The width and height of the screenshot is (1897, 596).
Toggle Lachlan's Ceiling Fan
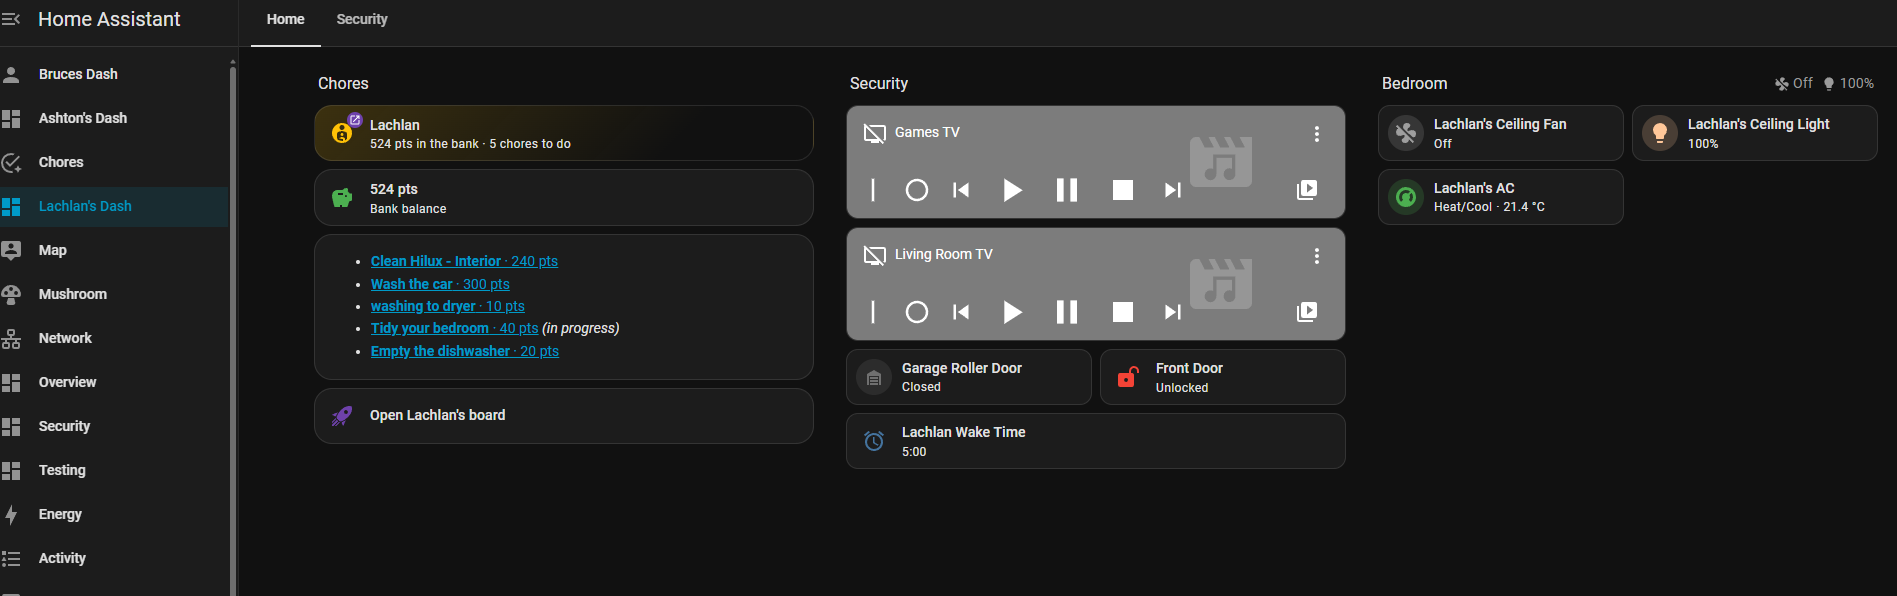tap(1406, 133)
